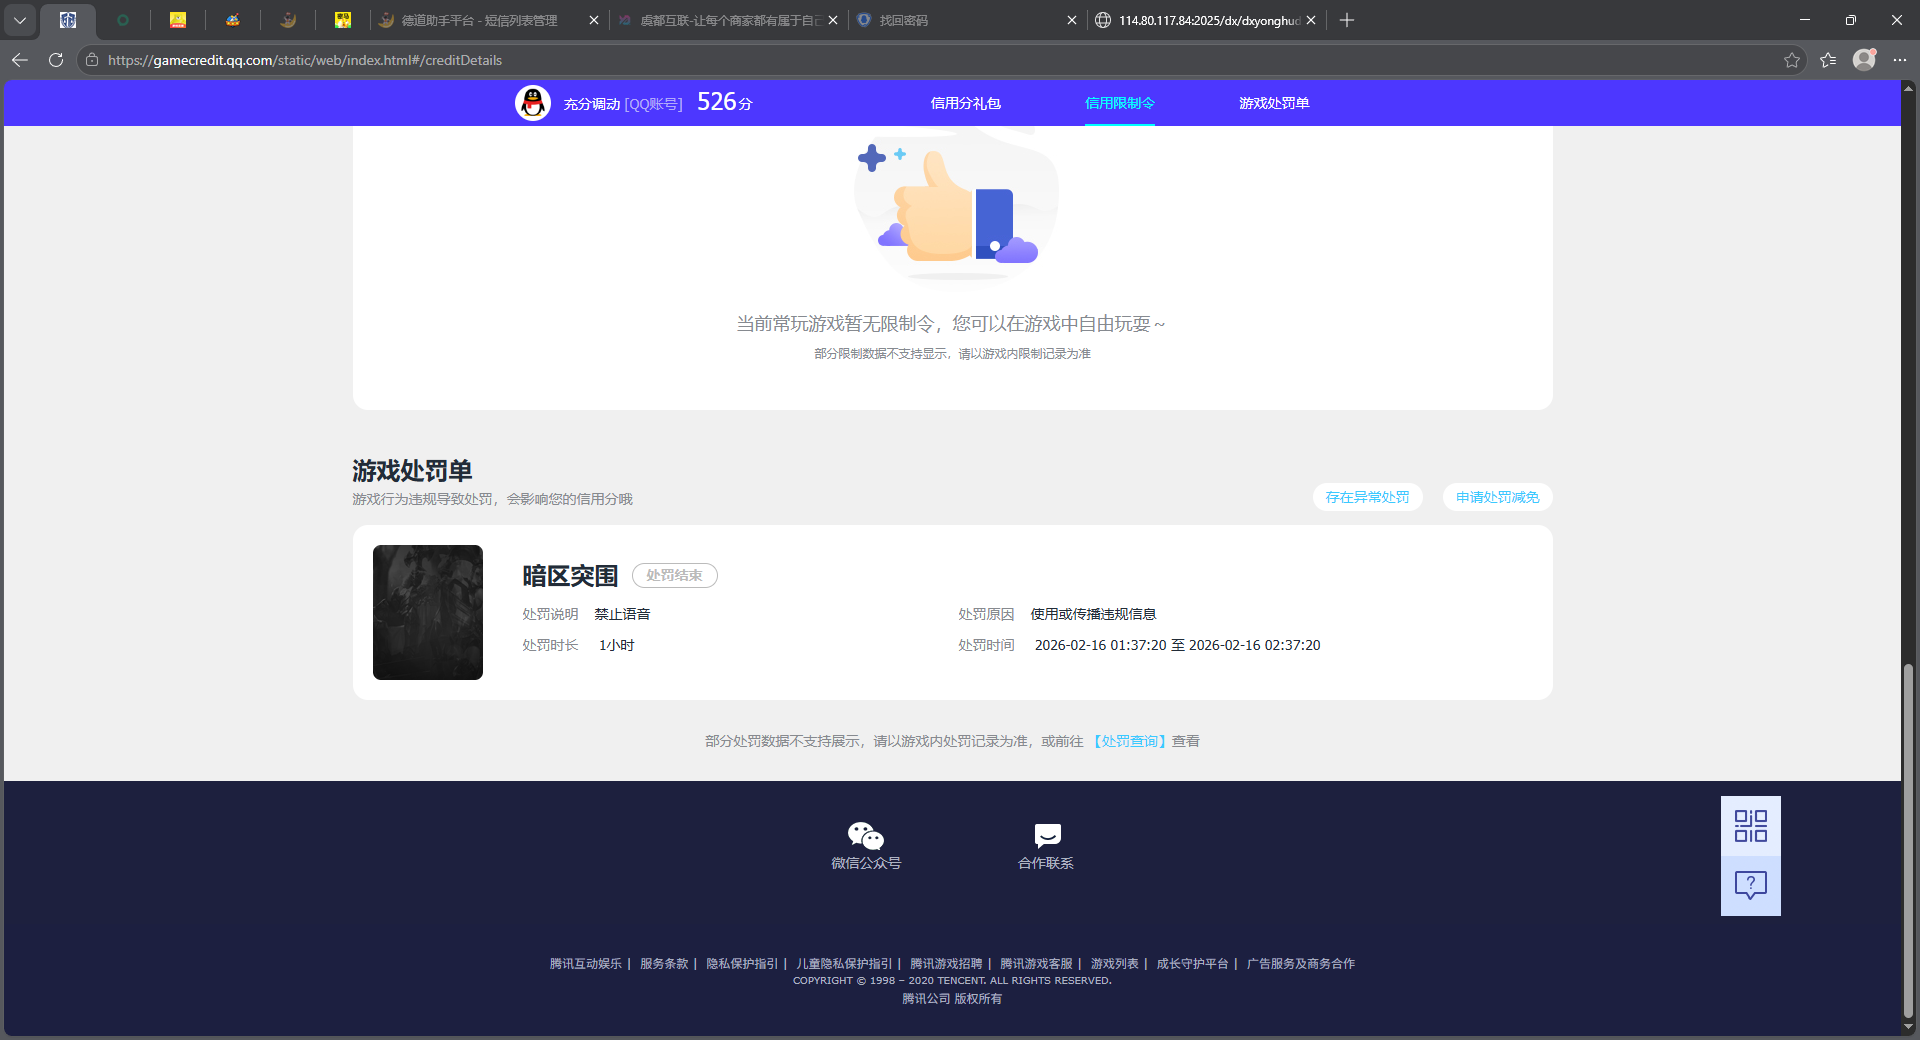Open the 服务条款 footer link
This screenshot has width=1920, height=1040.
pos(663,964)
